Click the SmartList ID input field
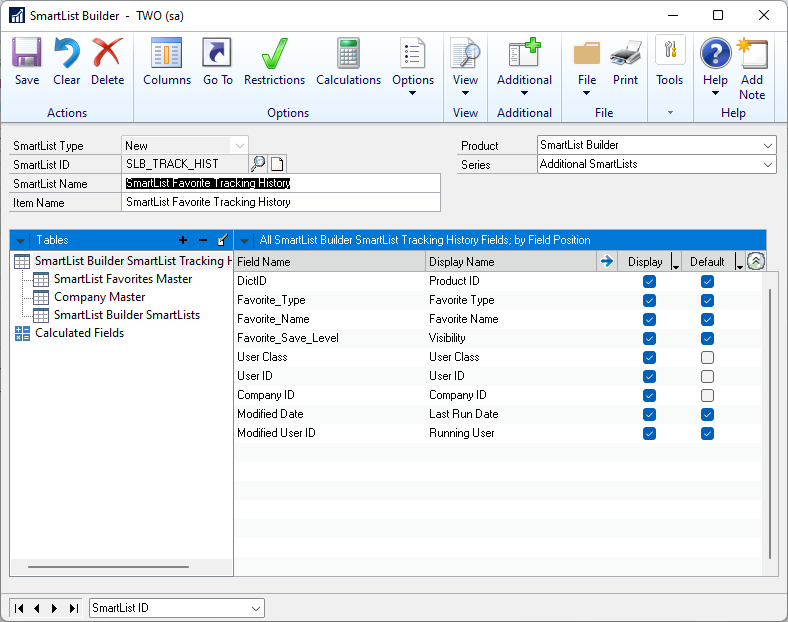This screenshot has height=622, width=788. point(185,164)
